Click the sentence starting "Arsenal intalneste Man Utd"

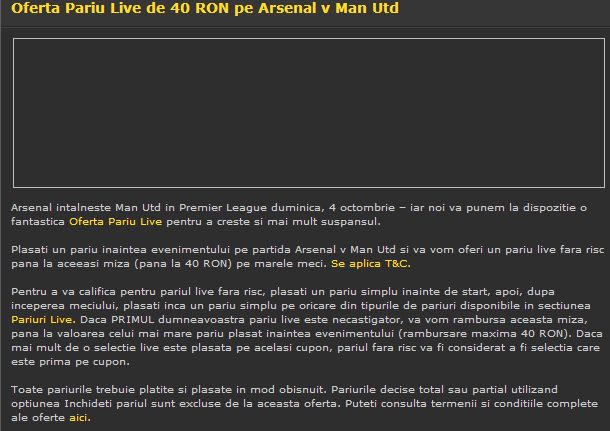click(x=299, y=215)
